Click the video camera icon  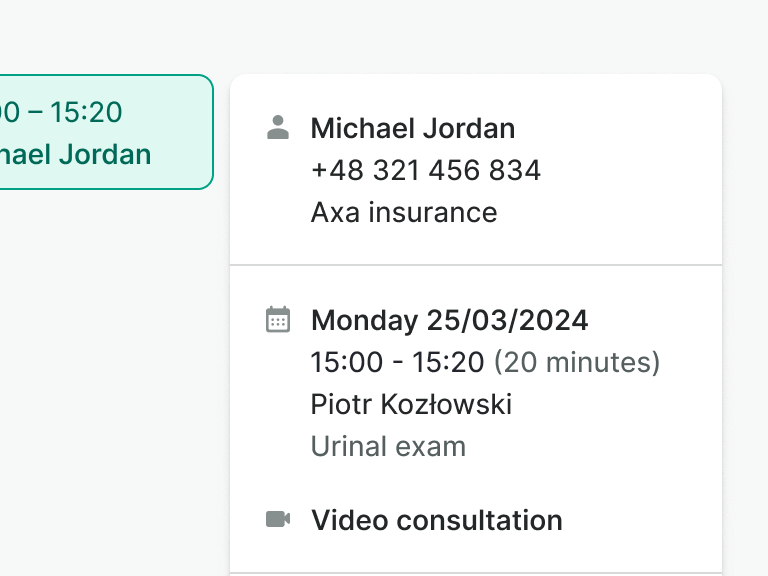coord(278,519)
